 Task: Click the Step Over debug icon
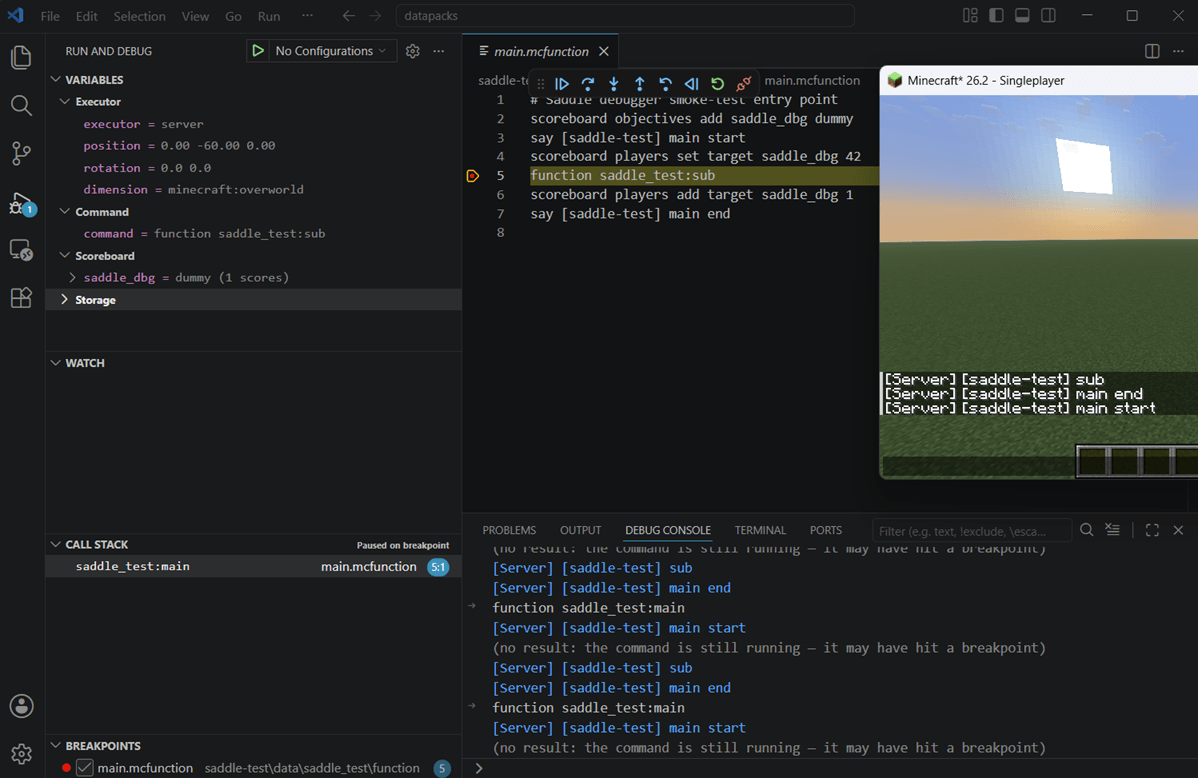(x=588, y=84)
